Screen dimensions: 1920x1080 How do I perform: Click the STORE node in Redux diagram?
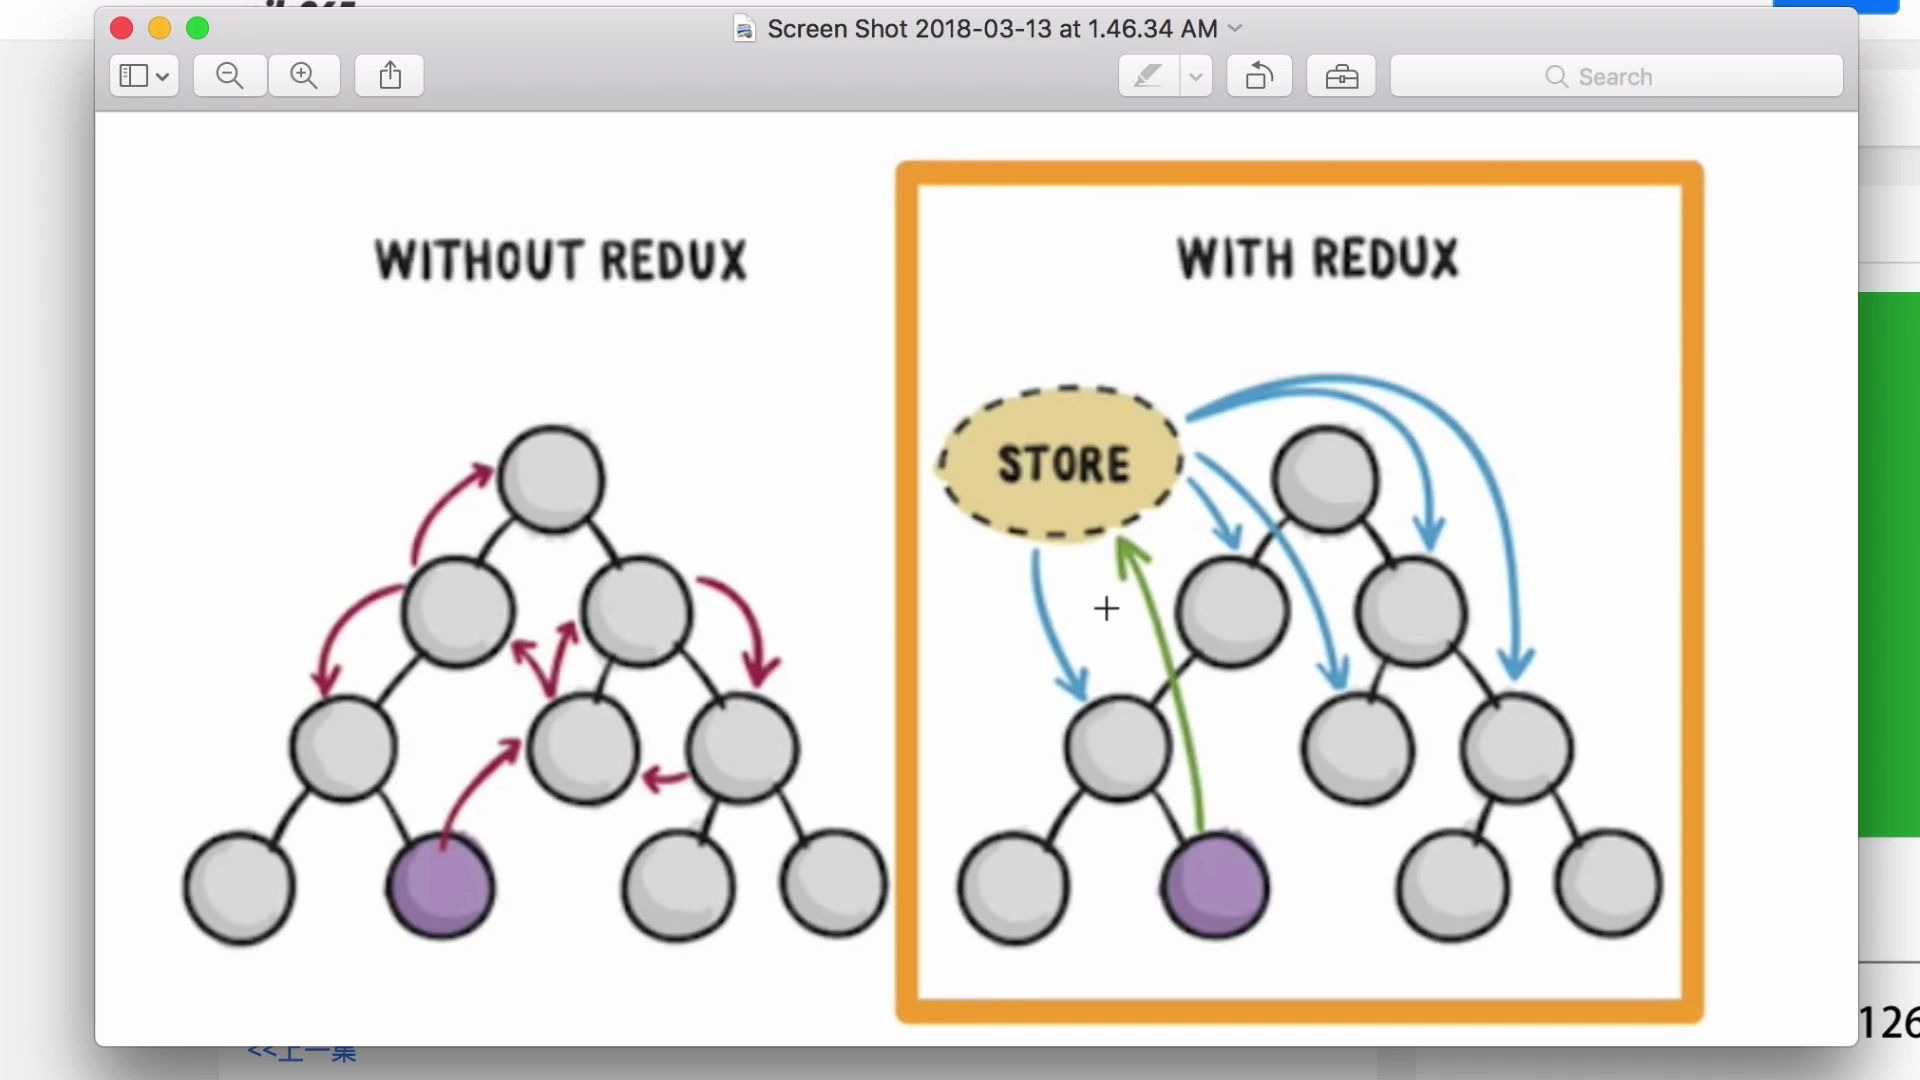tap(1062, 464)
